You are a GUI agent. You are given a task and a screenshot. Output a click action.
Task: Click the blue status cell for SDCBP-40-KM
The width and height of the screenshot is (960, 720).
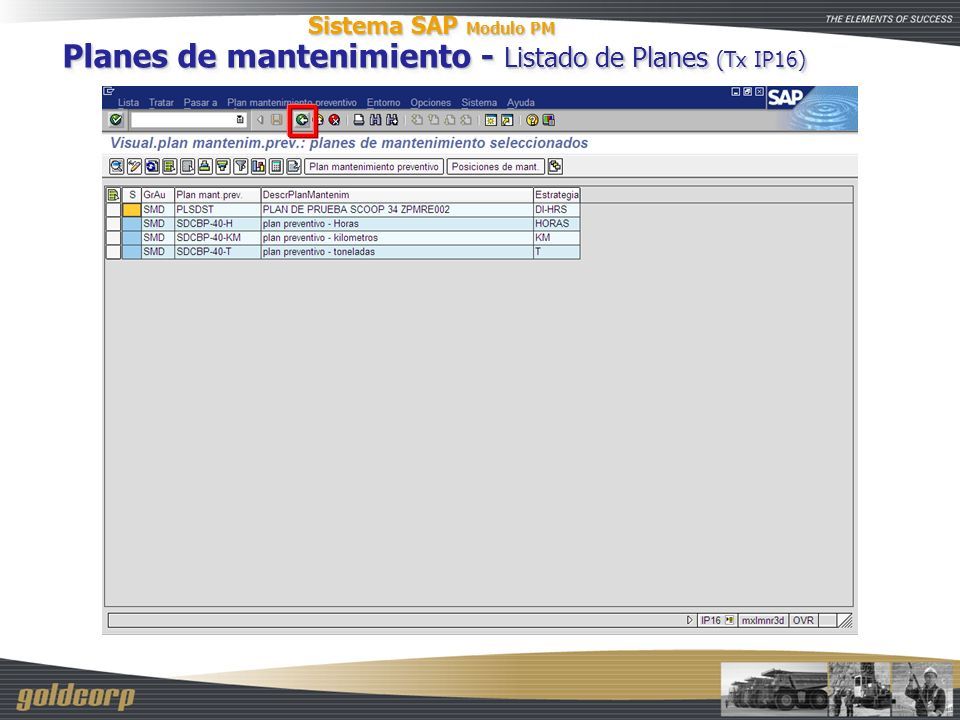[132, 238]
